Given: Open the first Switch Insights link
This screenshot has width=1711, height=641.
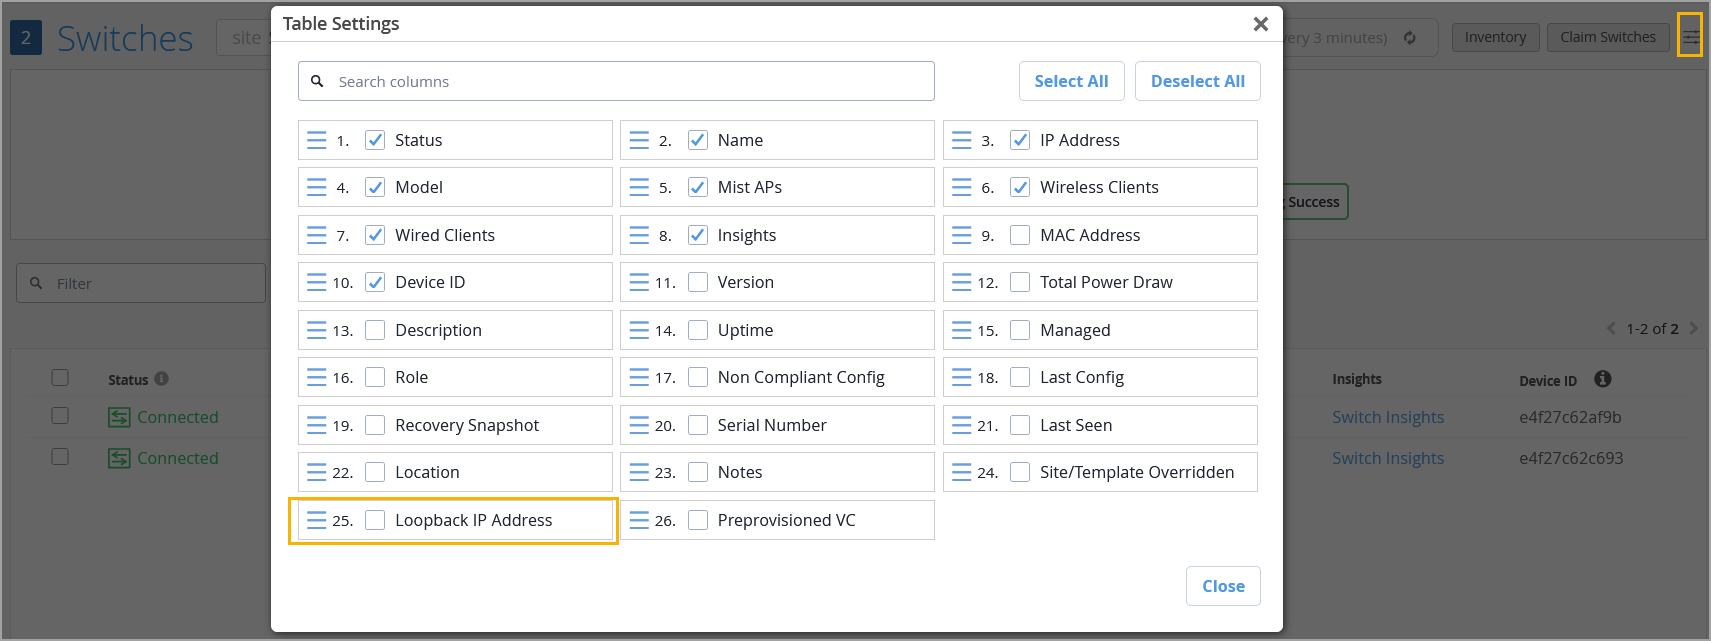Looking at the screenshot, I should click(1387, 417).
